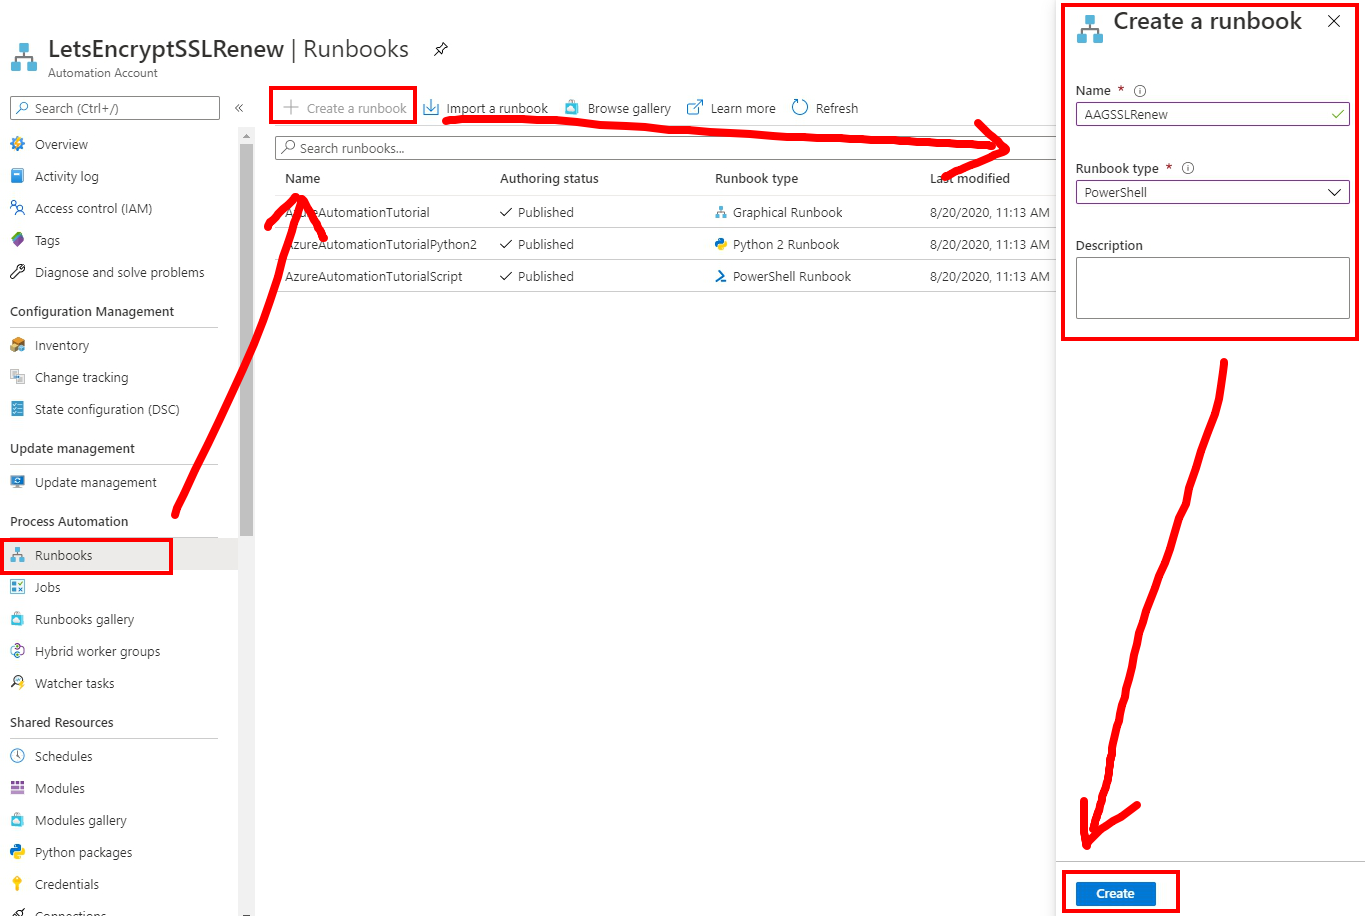Image resolution: width=1365 pixels, height=916 pixels.
Task: Click Graphical Runbook type cell
Action: (x=779, y=212)
